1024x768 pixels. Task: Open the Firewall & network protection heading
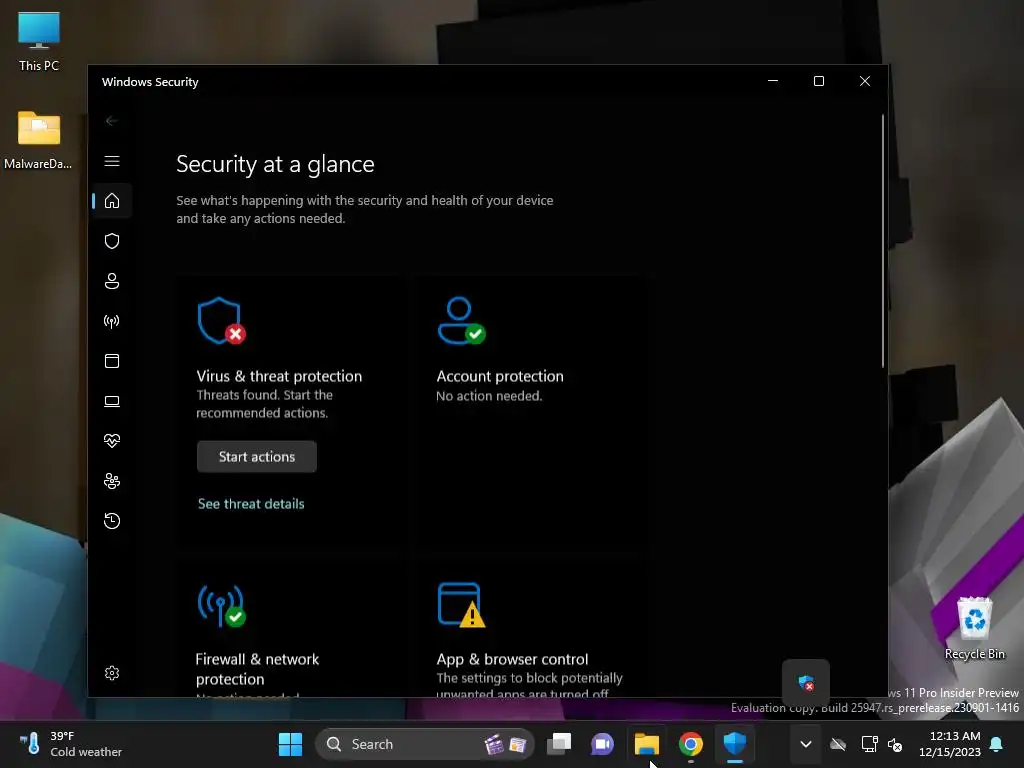pyautogui.click(x=257, y=669)
